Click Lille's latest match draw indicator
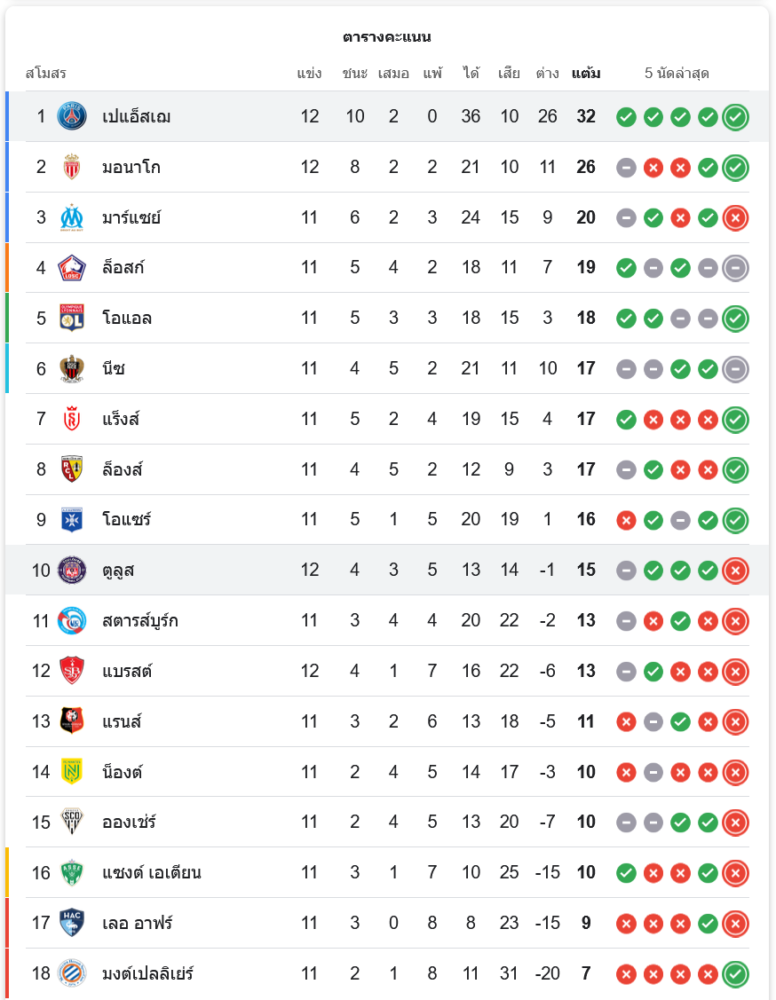This screenshot has width=776, height=1000. 735,267
